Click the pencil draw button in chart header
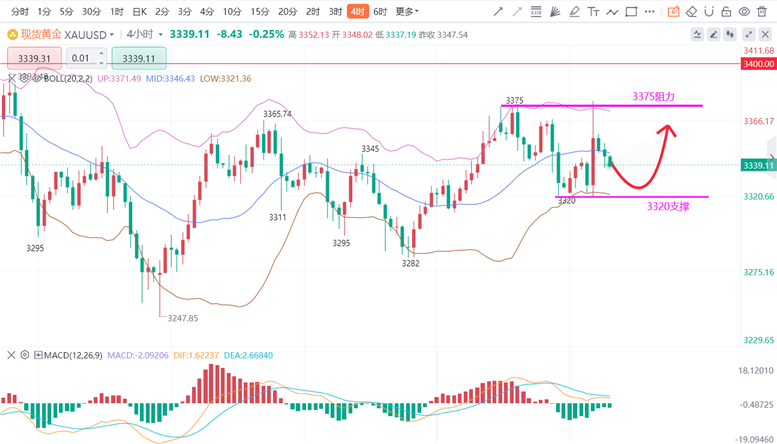Viewport: 777px width, 444px height. pyautogui.click(x=714, y=35)
